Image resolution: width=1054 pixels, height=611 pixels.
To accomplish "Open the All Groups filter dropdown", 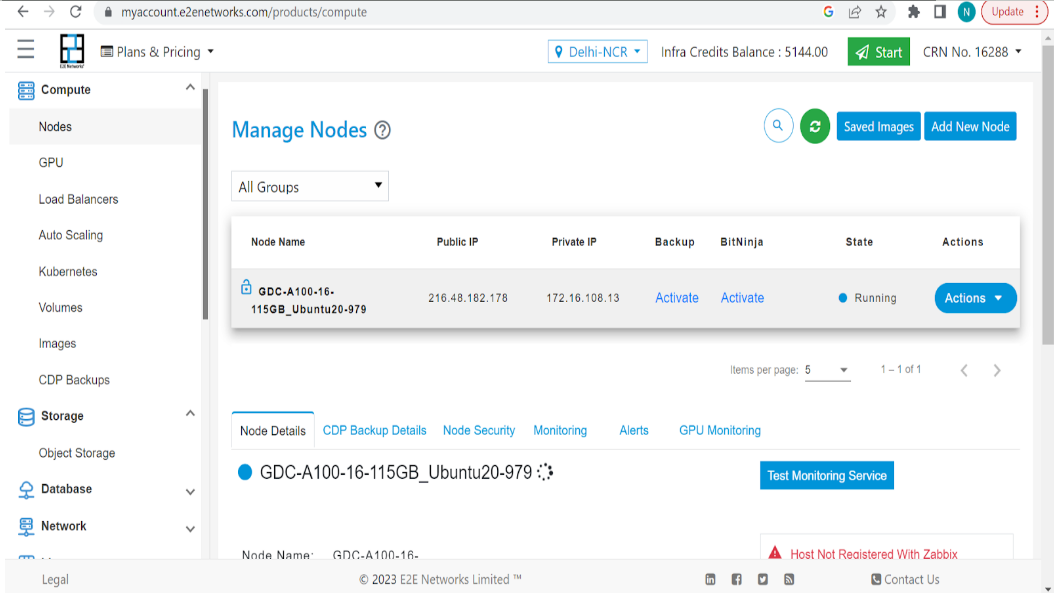I will tap(310, 186).
